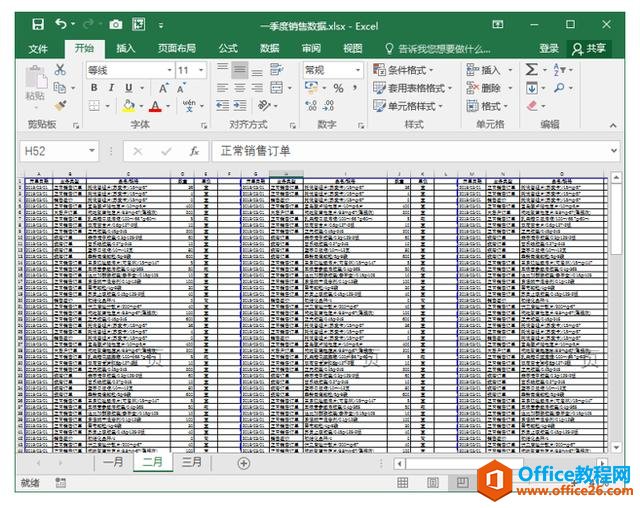The height and width of the screenshot is (508, 640).
Task: Open the 文件 file tab
Action: [38, 49]
